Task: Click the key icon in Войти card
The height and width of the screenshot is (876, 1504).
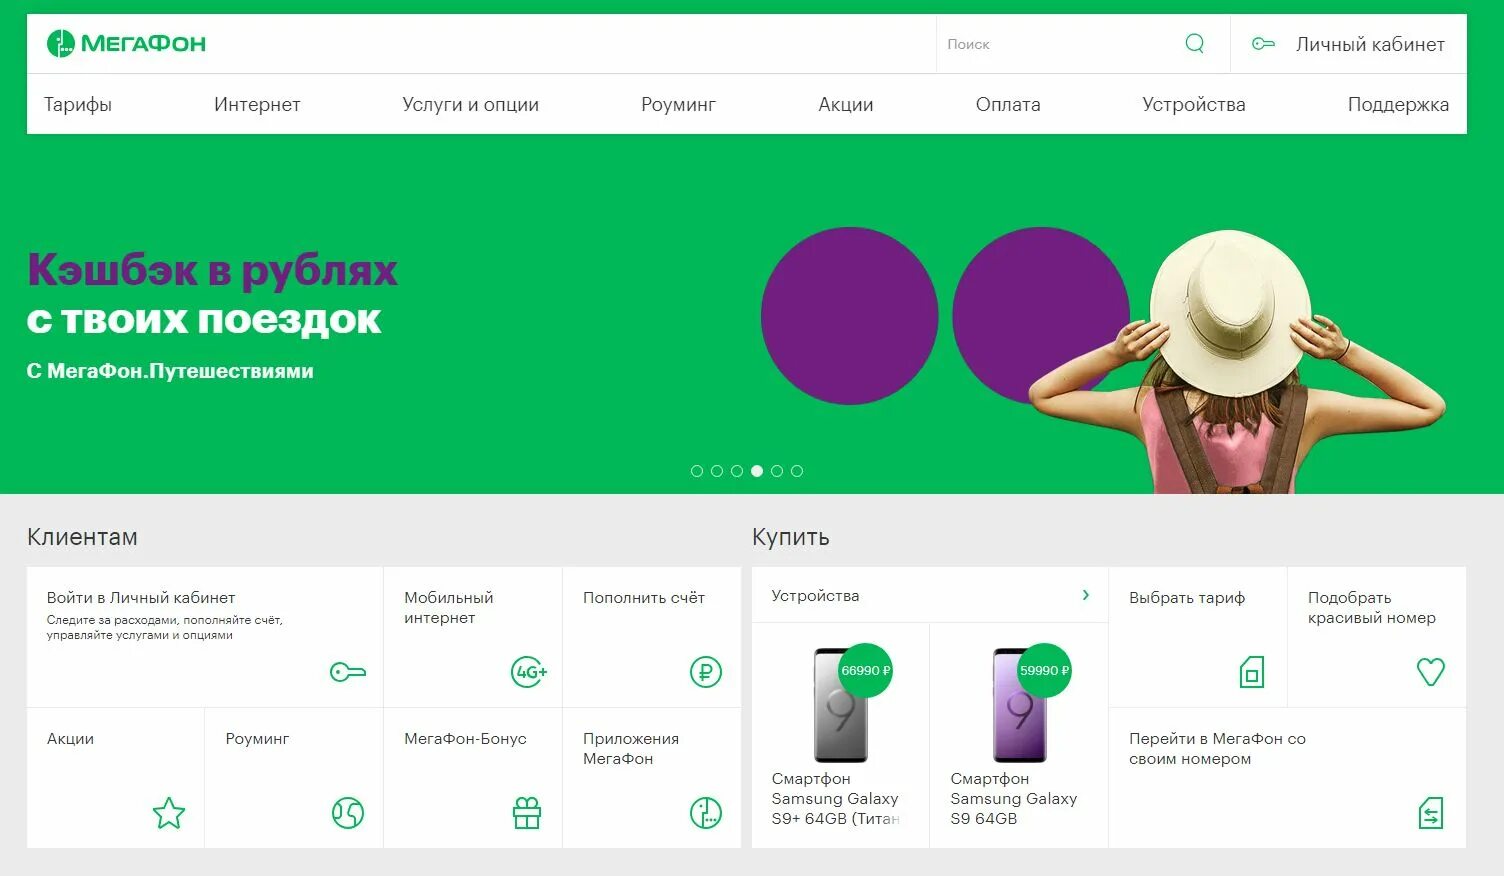Action: tap(348, 672)
